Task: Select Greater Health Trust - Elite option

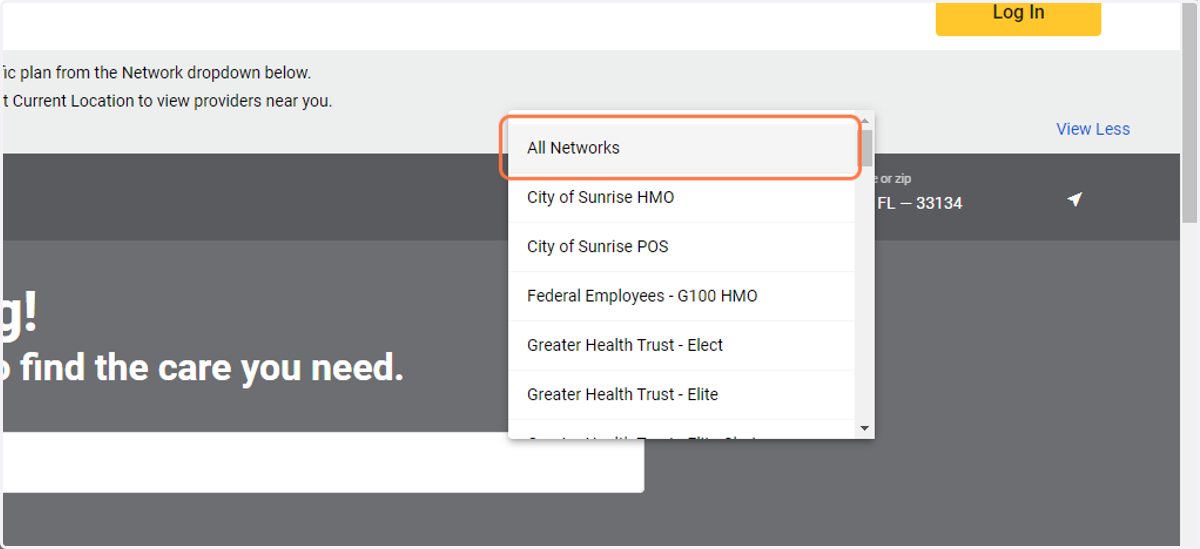Action: point(681,394)
